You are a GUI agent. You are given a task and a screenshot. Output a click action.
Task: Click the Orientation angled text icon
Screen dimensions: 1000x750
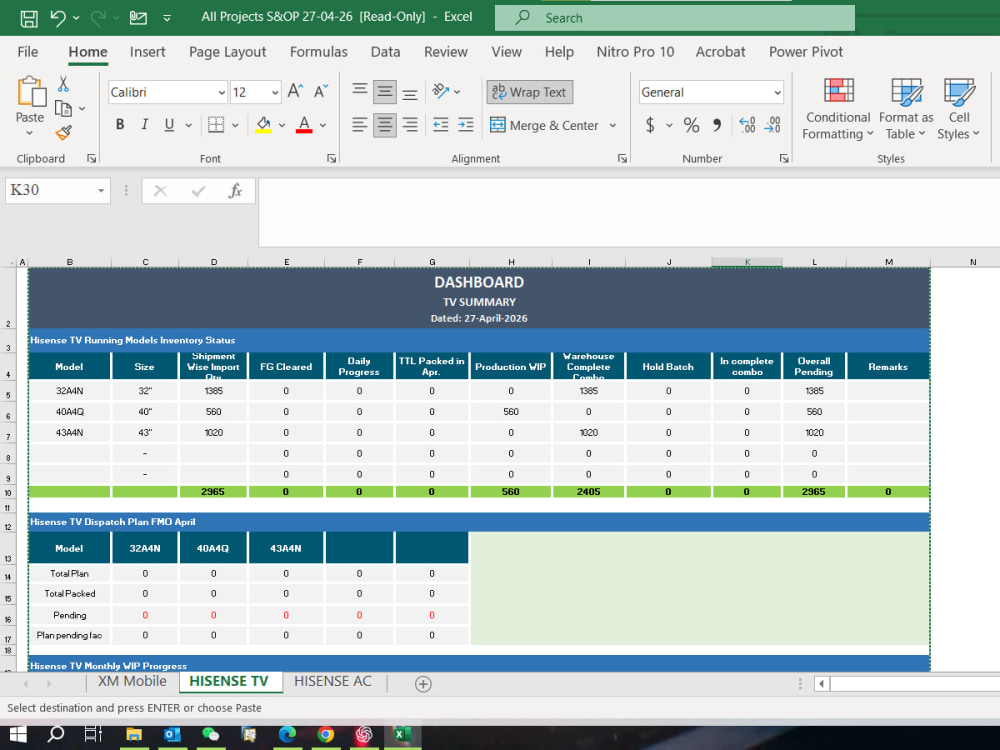pos(441,91)
